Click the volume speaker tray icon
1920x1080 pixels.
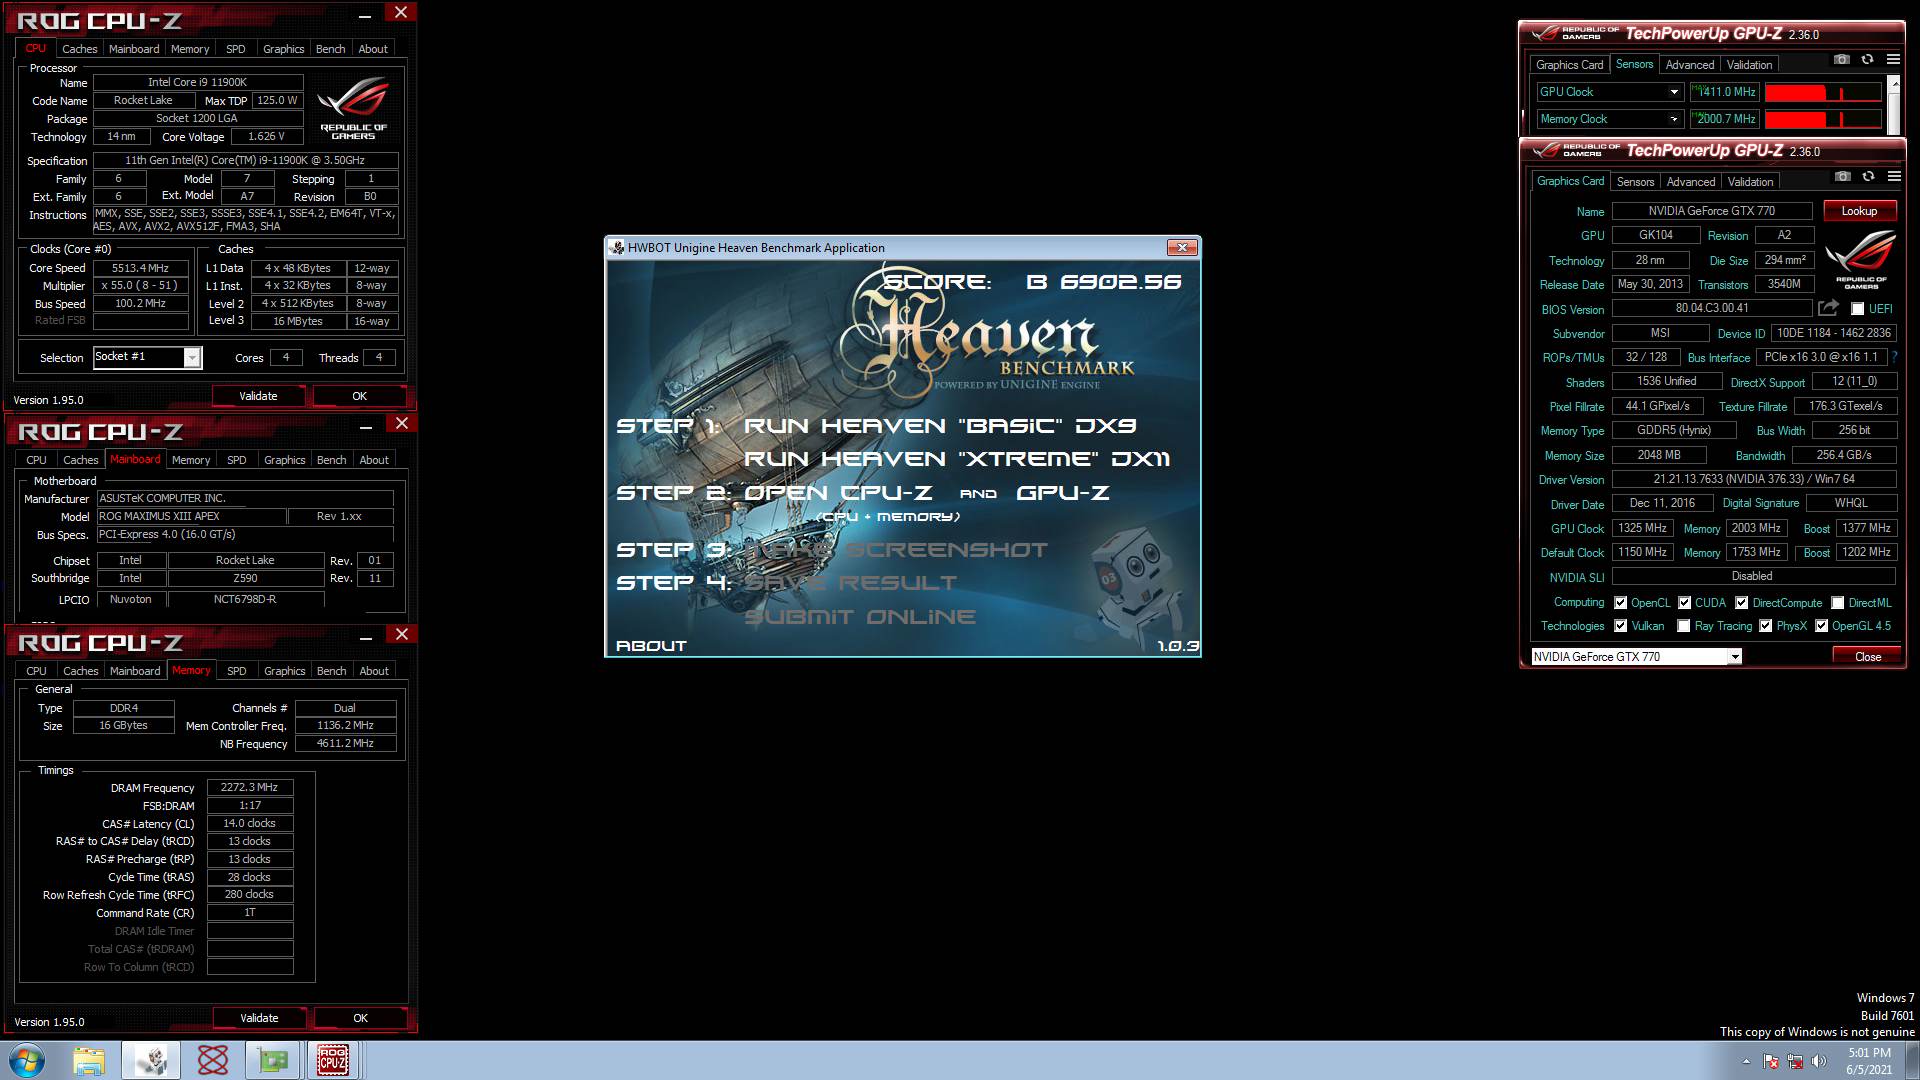[x=1818, y=1061]
